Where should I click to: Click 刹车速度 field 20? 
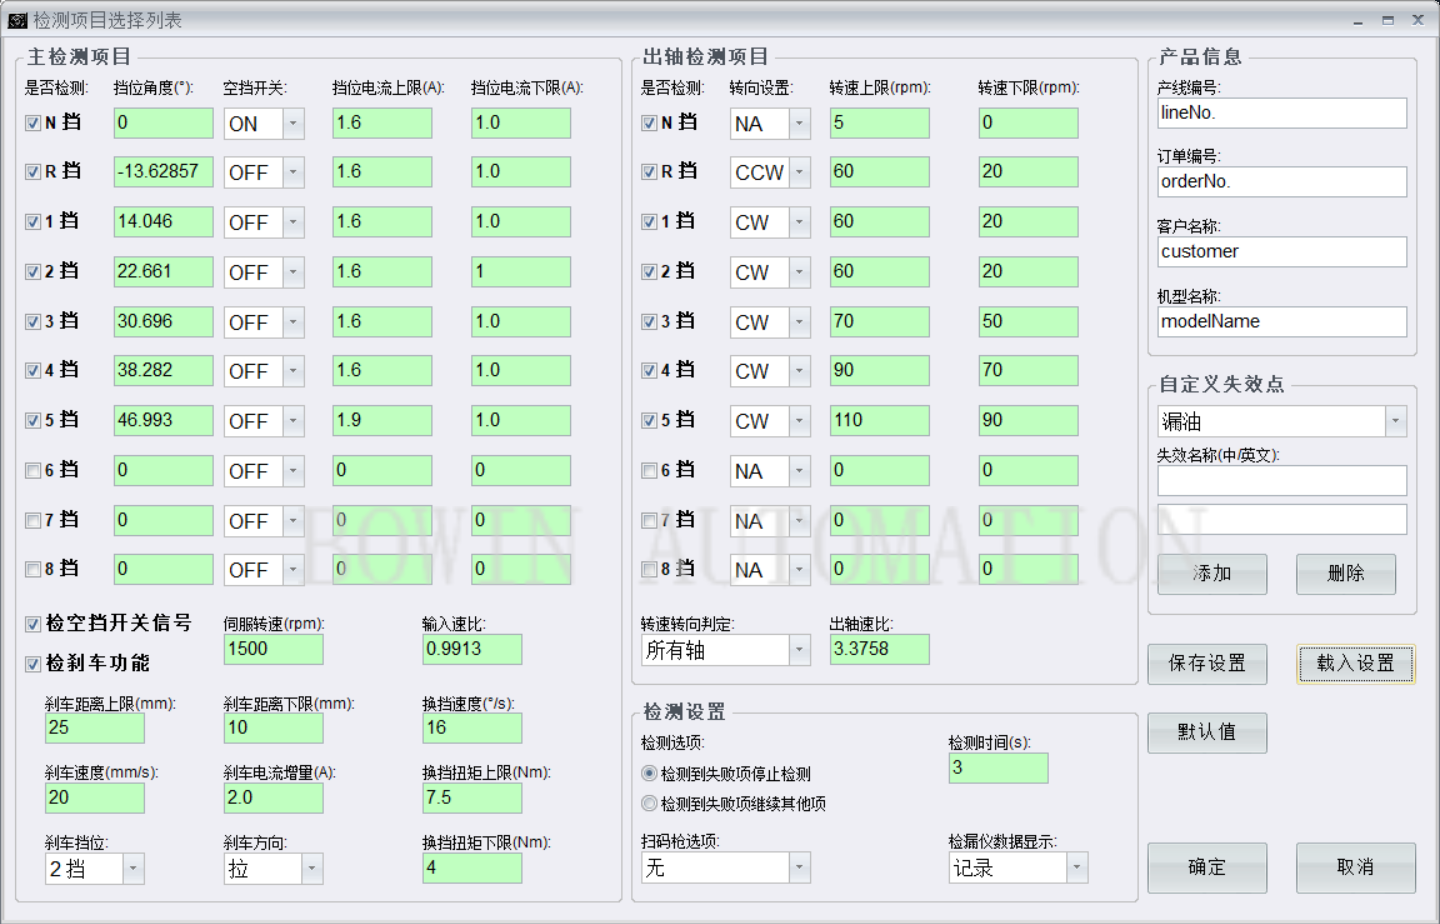coord(94,798)
